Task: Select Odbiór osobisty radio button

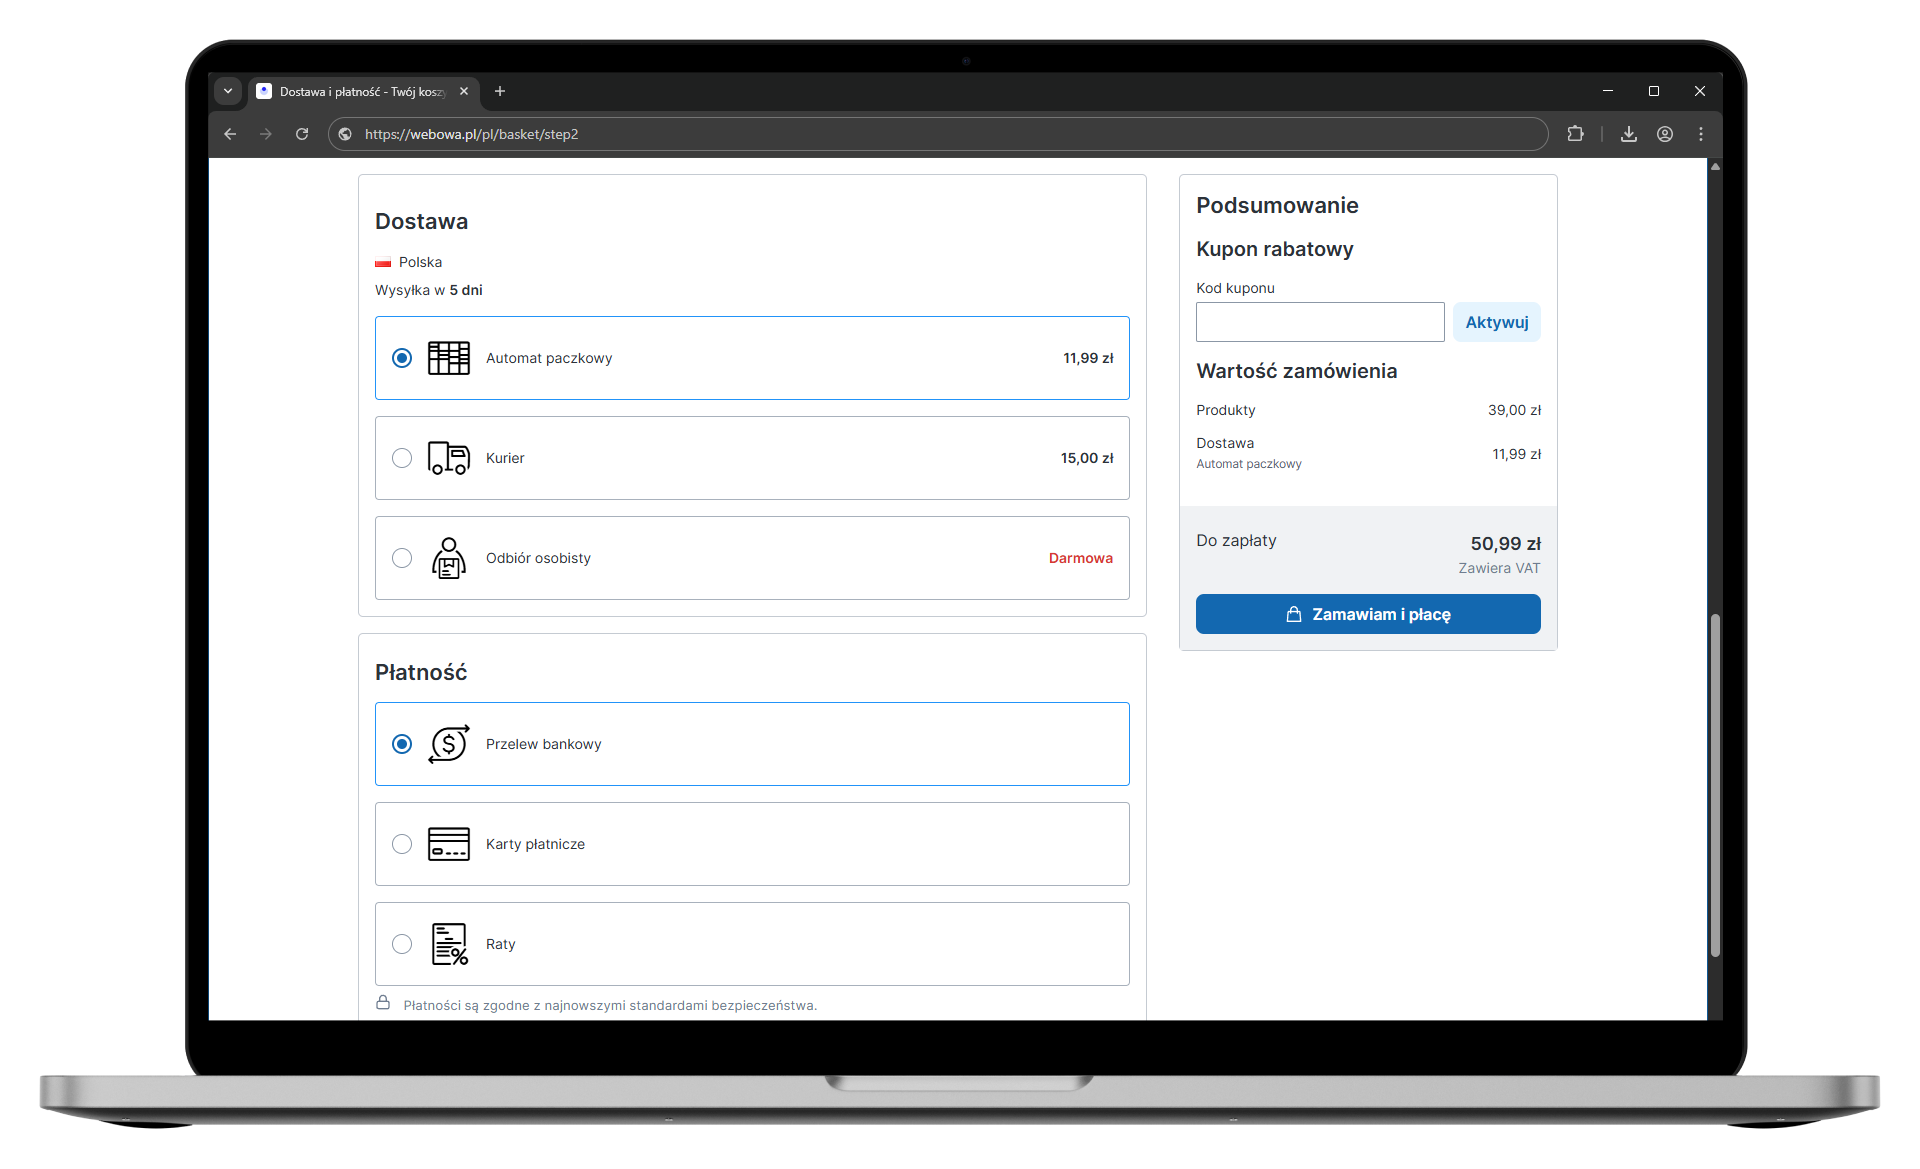Action: [402, 558]
